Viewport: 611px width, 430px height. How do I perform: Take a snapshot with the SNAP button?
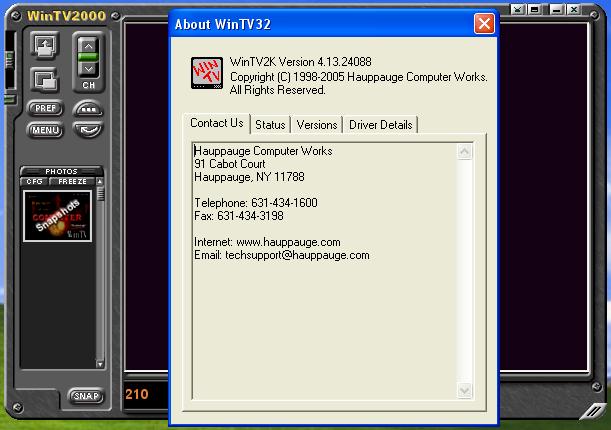(x=86, y=396)
